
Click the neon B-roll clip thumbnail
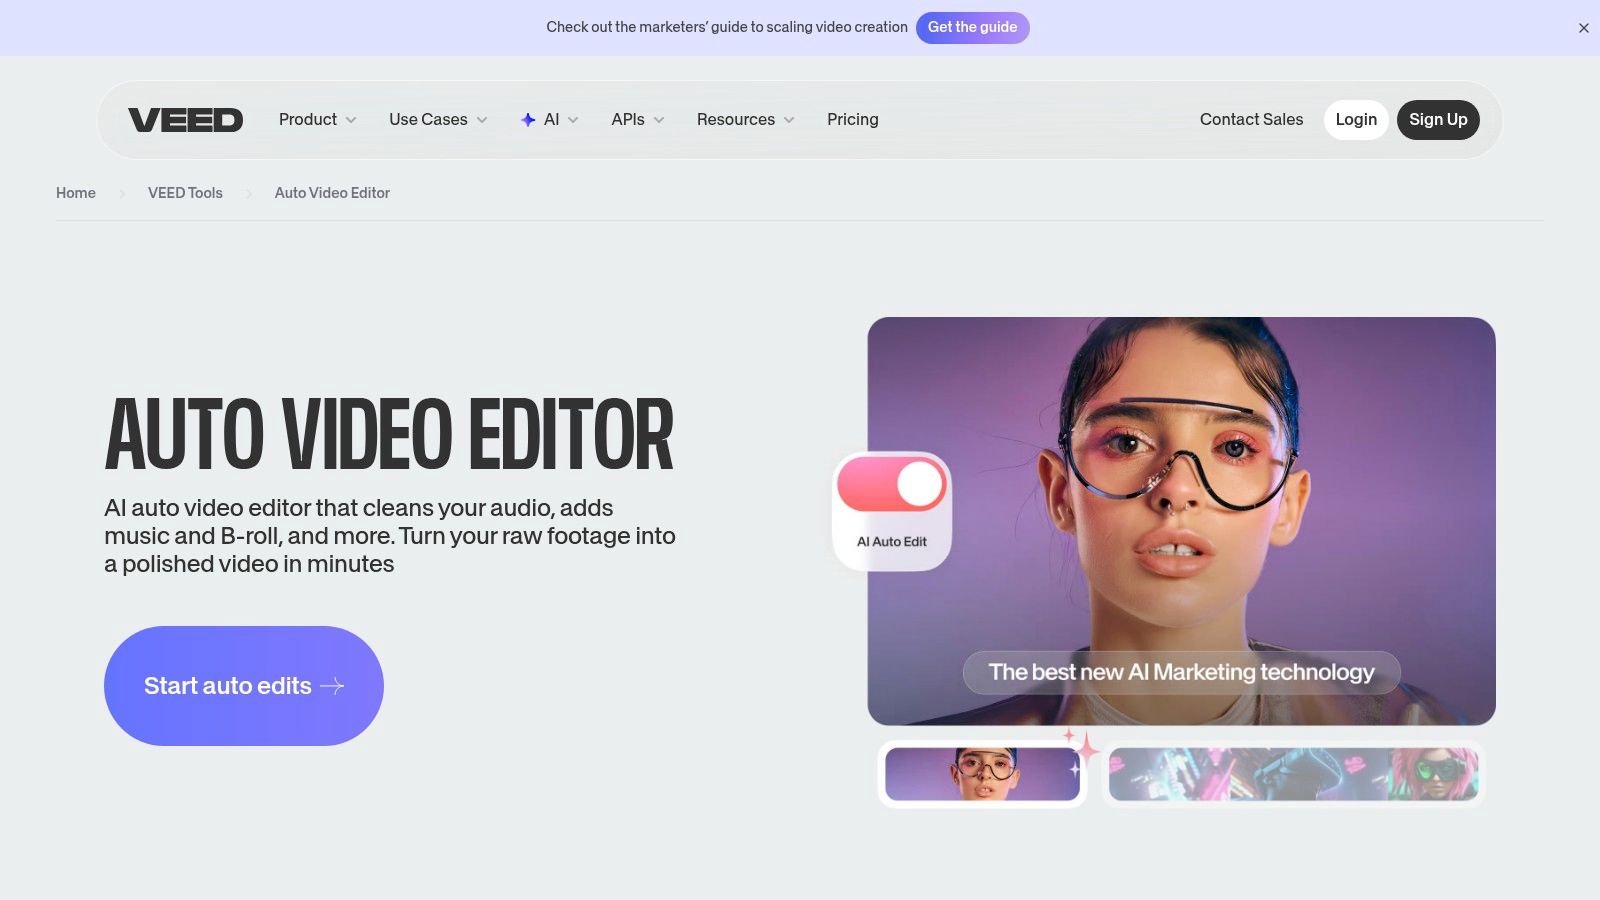(x=1293, y=774)
